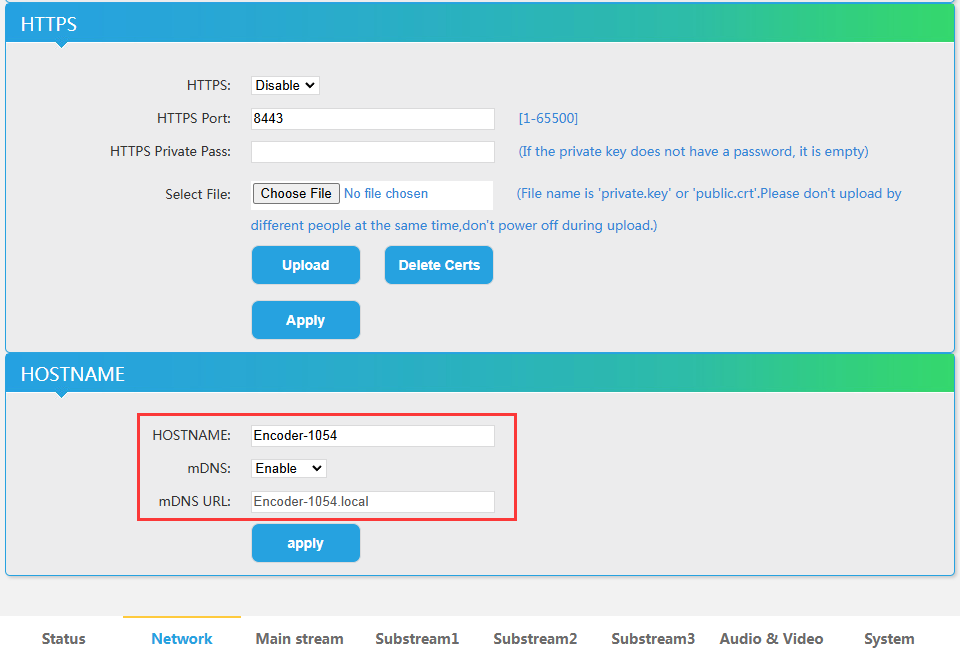960x658 pixels.
Task: Open the Substream1 tab
Action: (x=417, y=638)
